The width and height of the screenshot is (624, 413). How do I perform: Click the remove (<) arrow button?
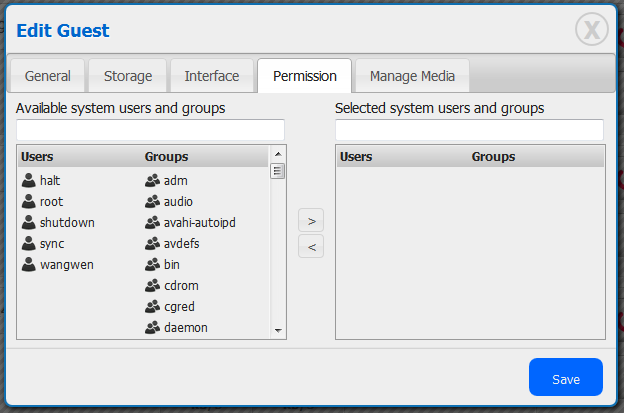pyautogui.click(x=311, y=247)
